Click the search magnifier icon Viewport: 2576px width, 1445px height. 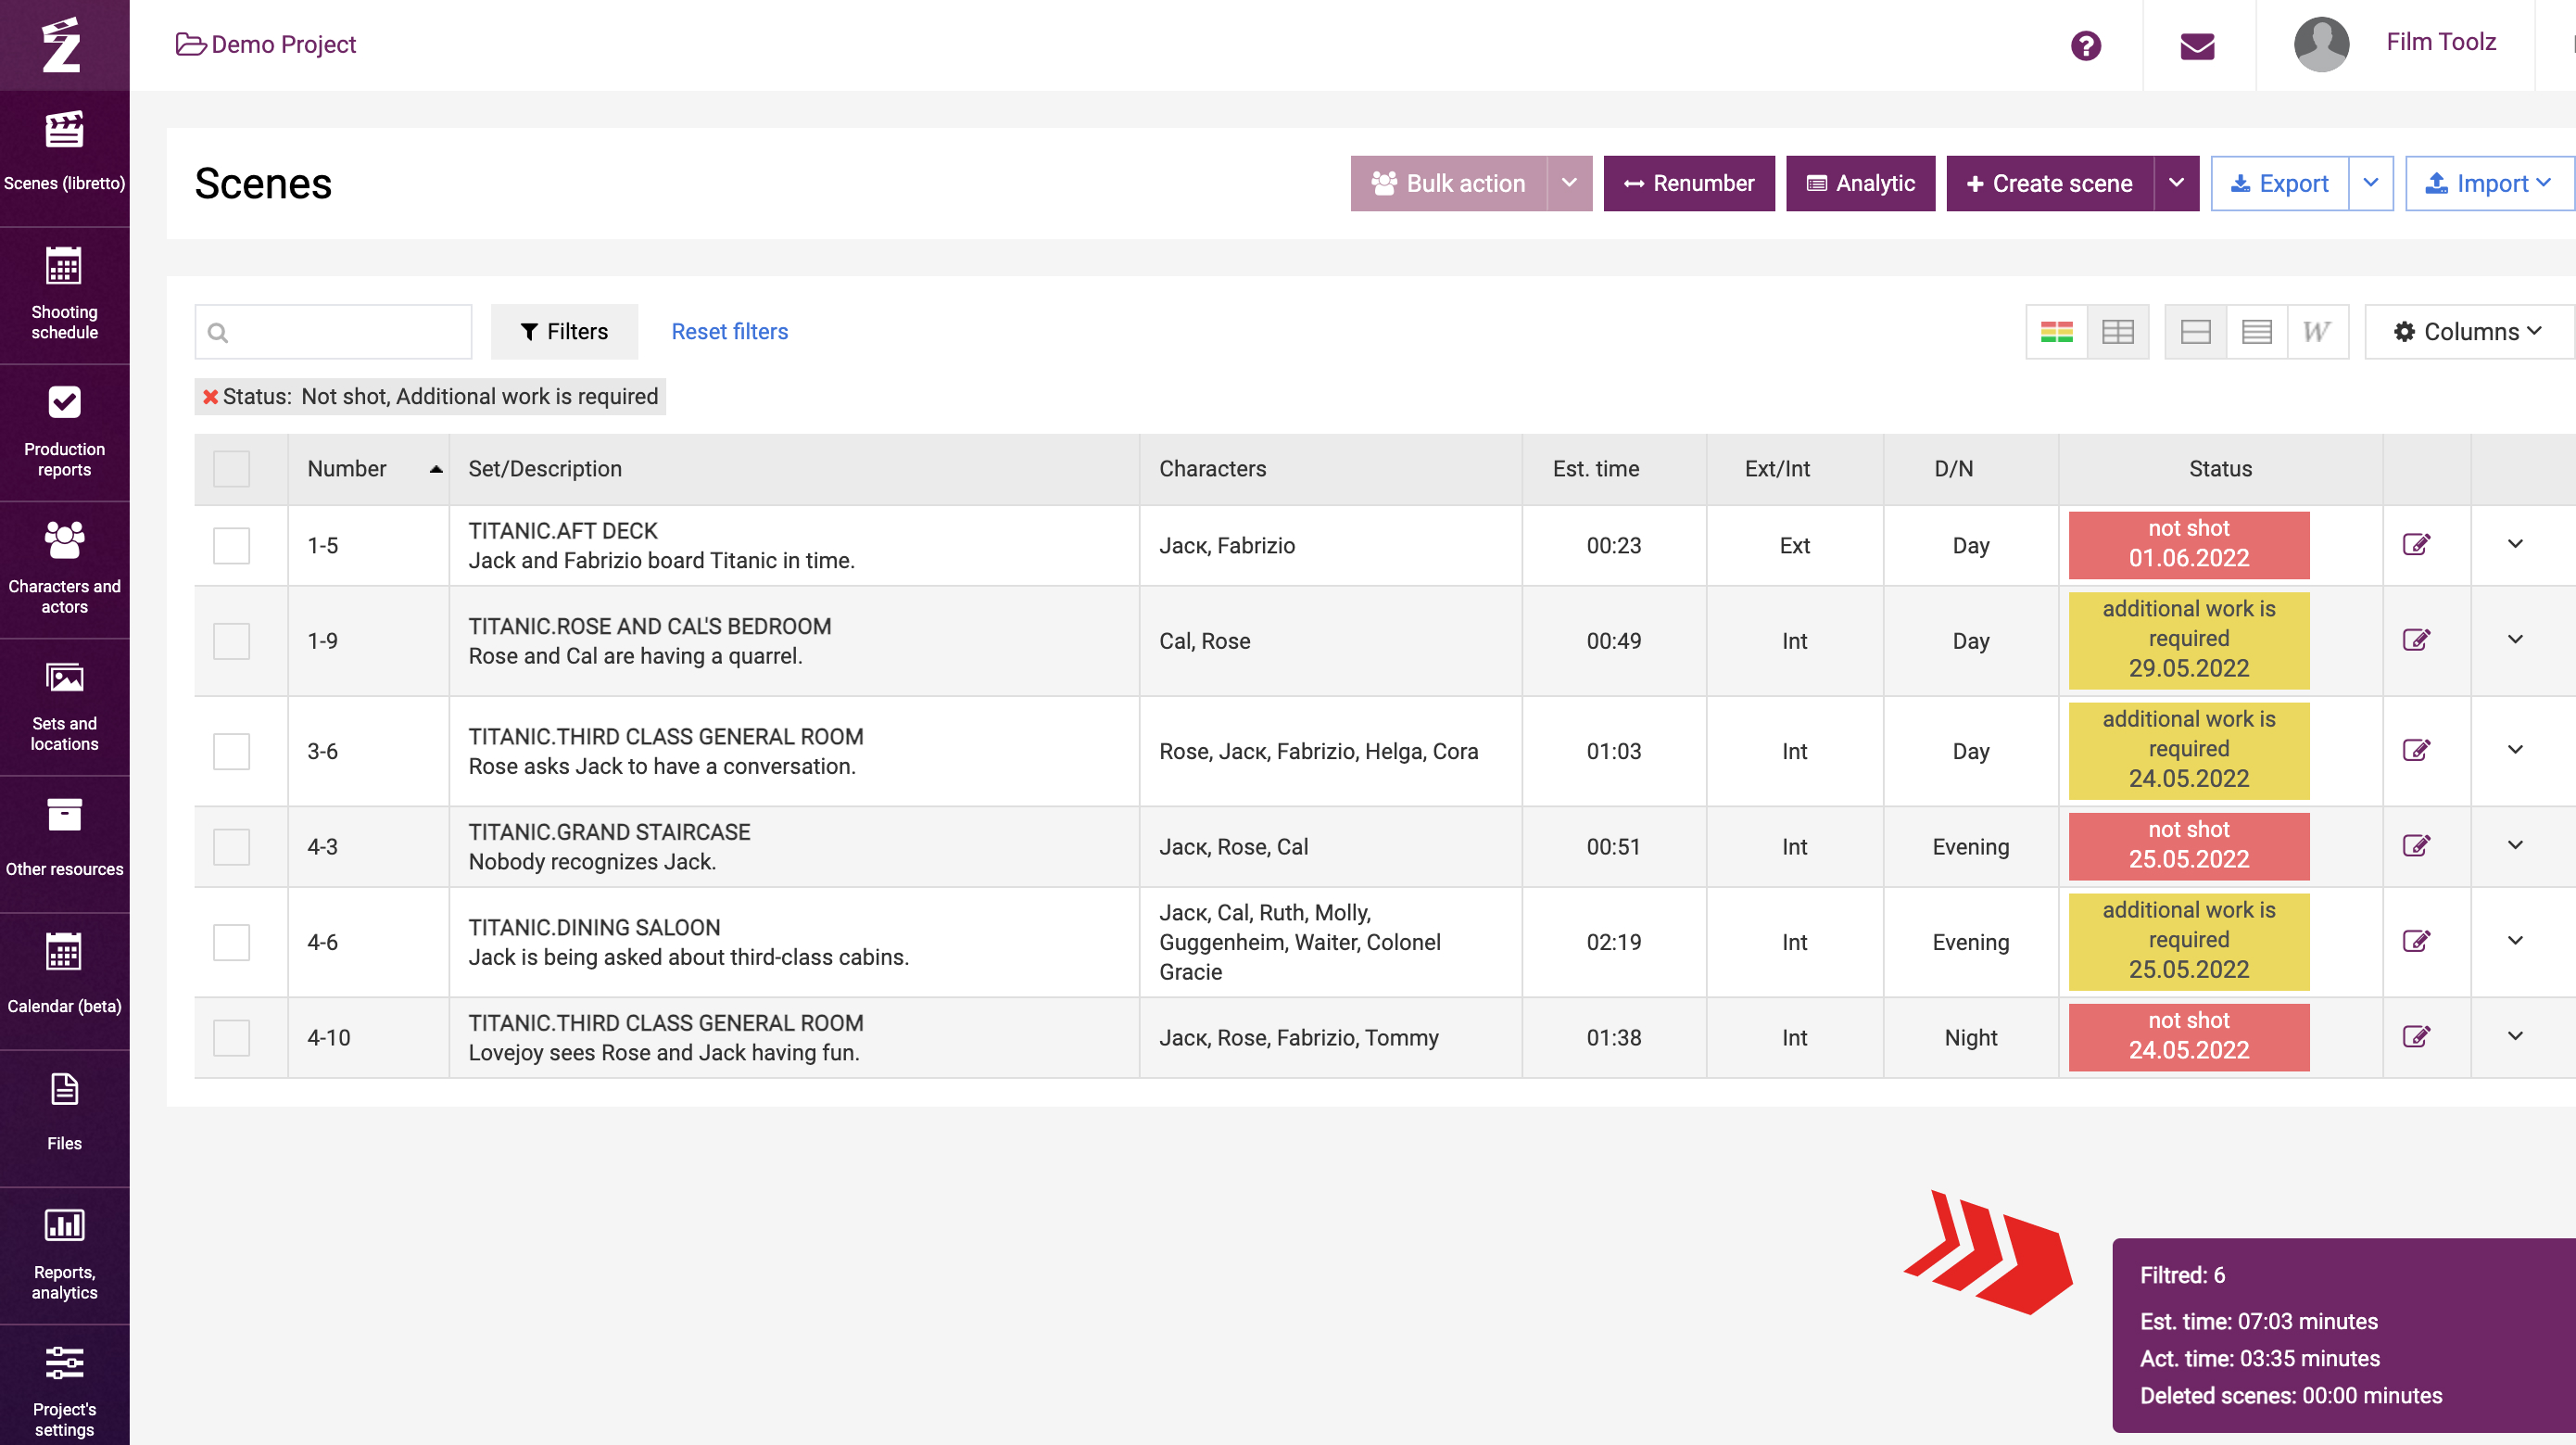tap(218, 333)
